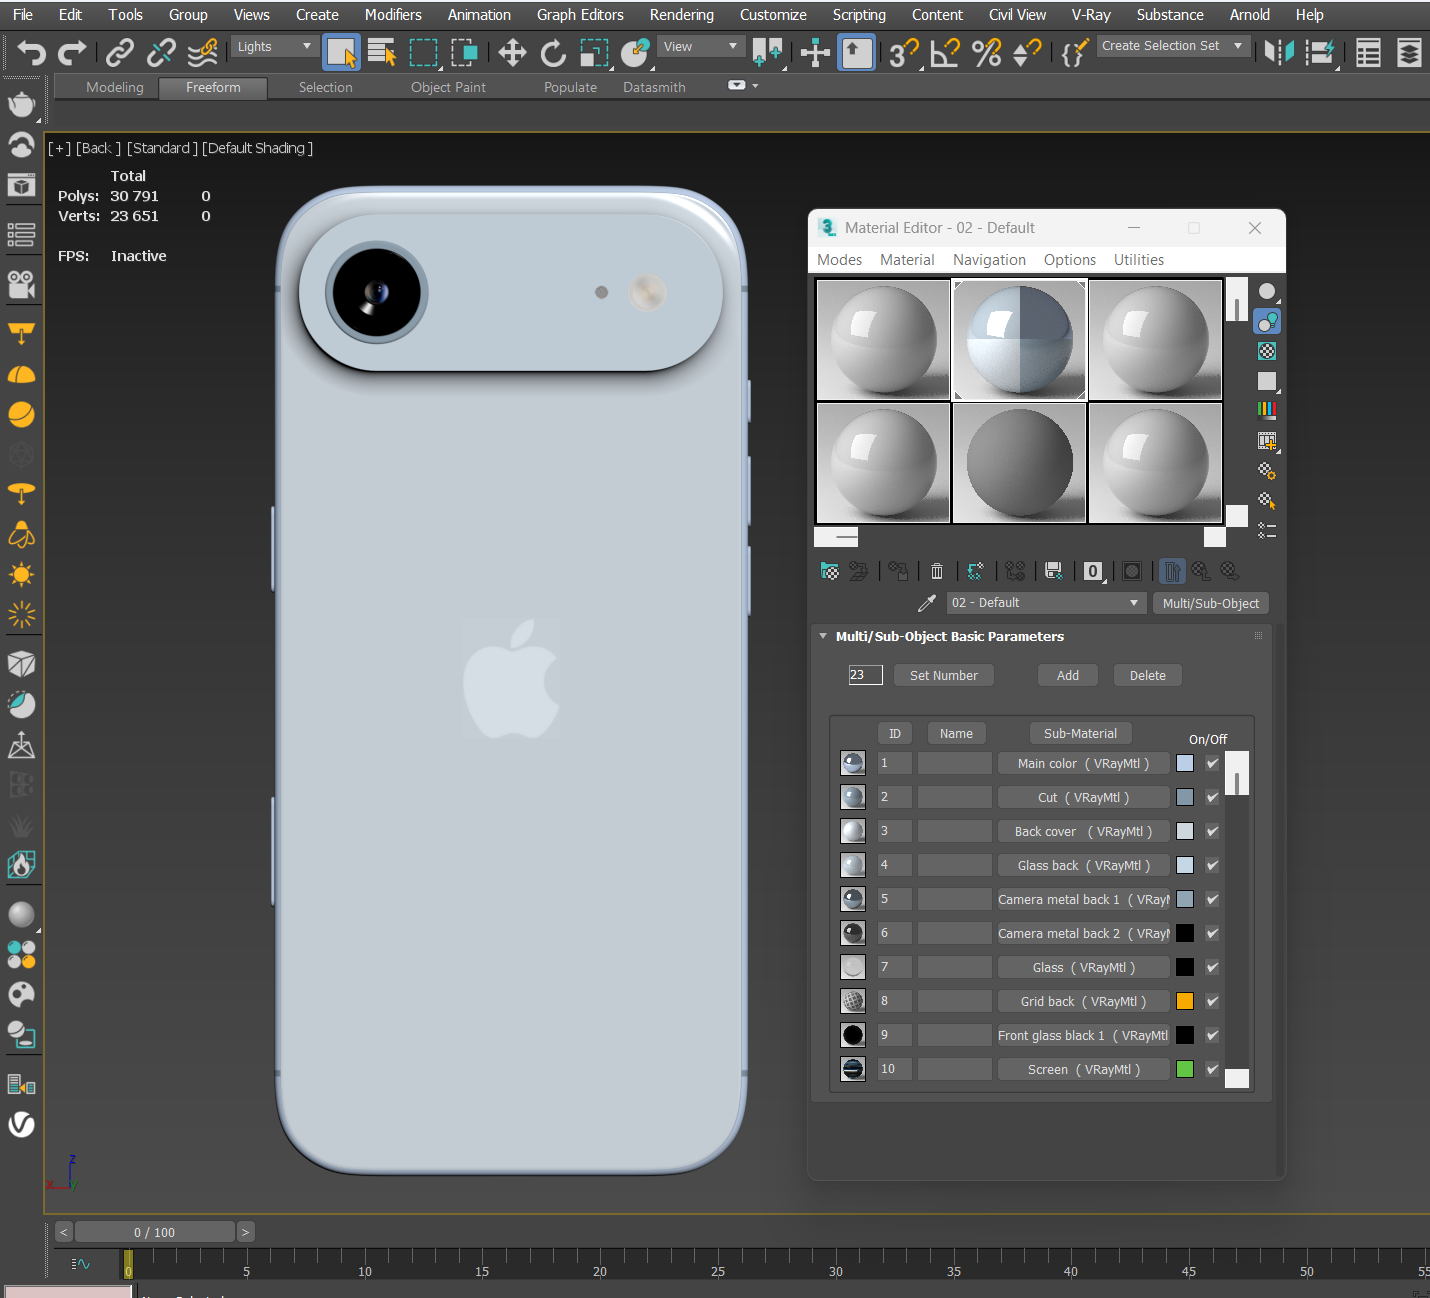Uncheck On/Off for Grid back material

[1212, 1001]
